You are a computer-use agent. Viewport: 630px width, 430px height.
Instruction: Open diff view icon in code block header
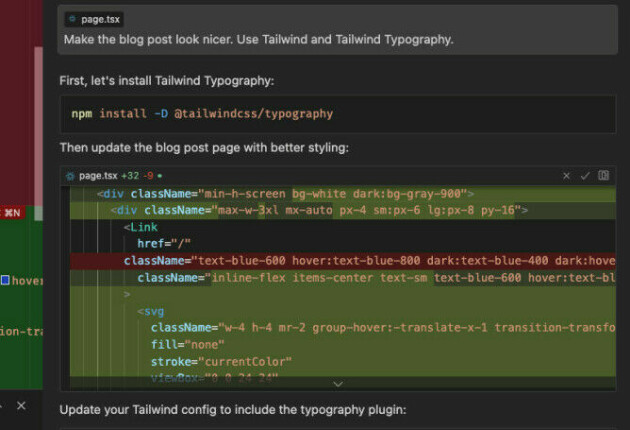[603, 175]
